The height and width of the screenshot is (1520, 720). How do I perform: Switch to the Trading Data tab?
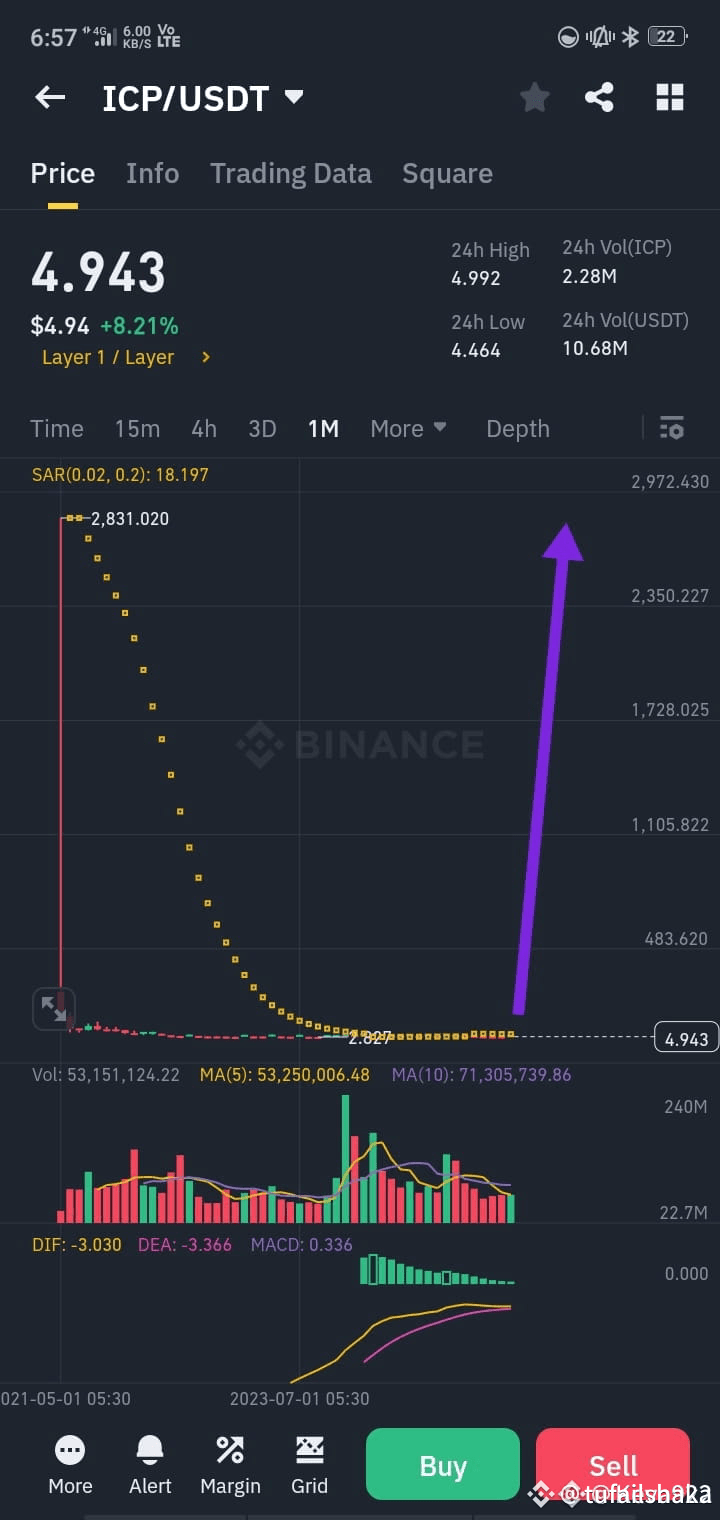tap(291, 173)
